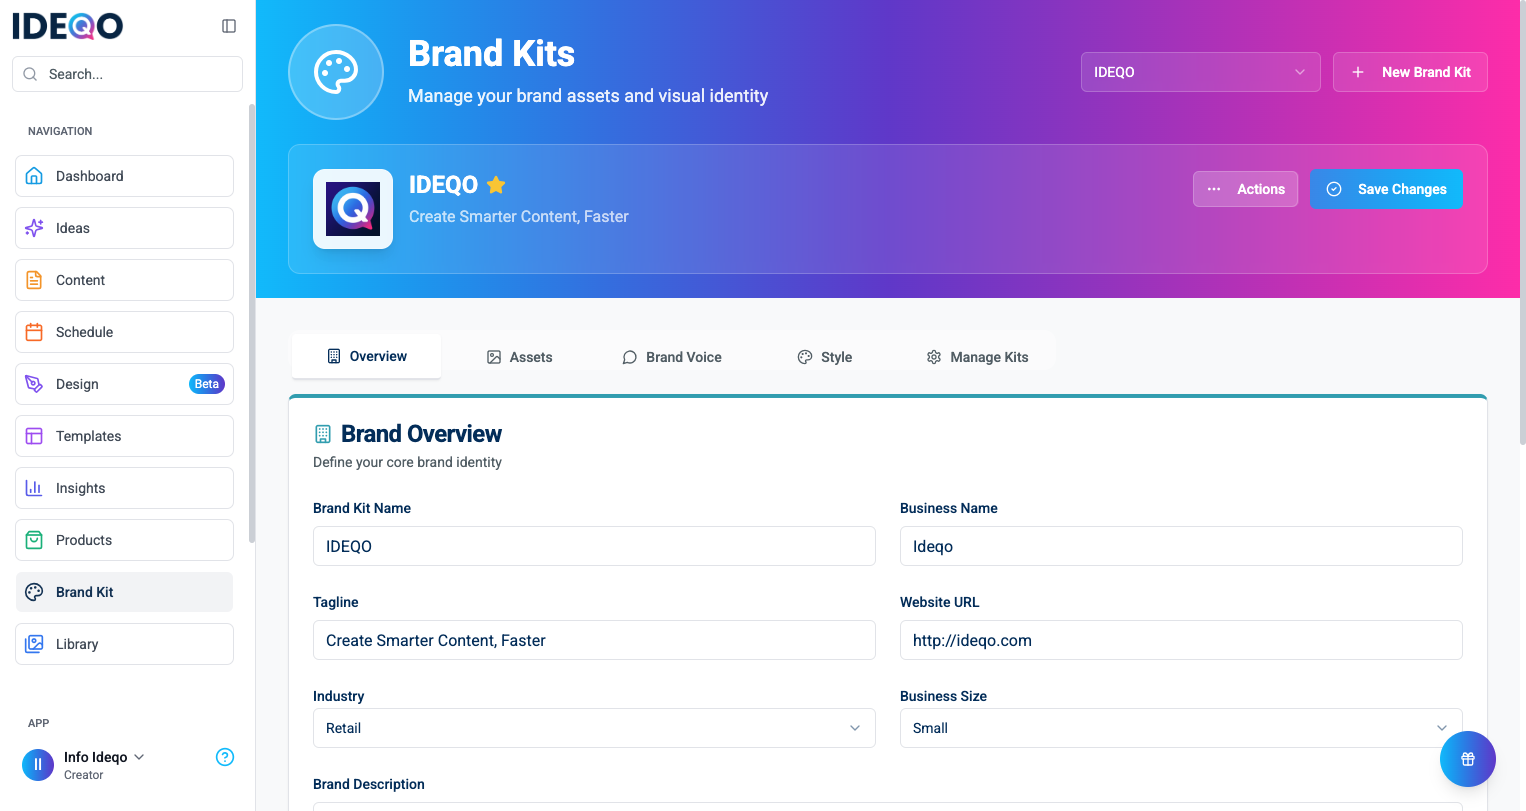Switch to the Brand Voice tab
This screenshot has width=1526, height=811.
(x=672, y=356)
